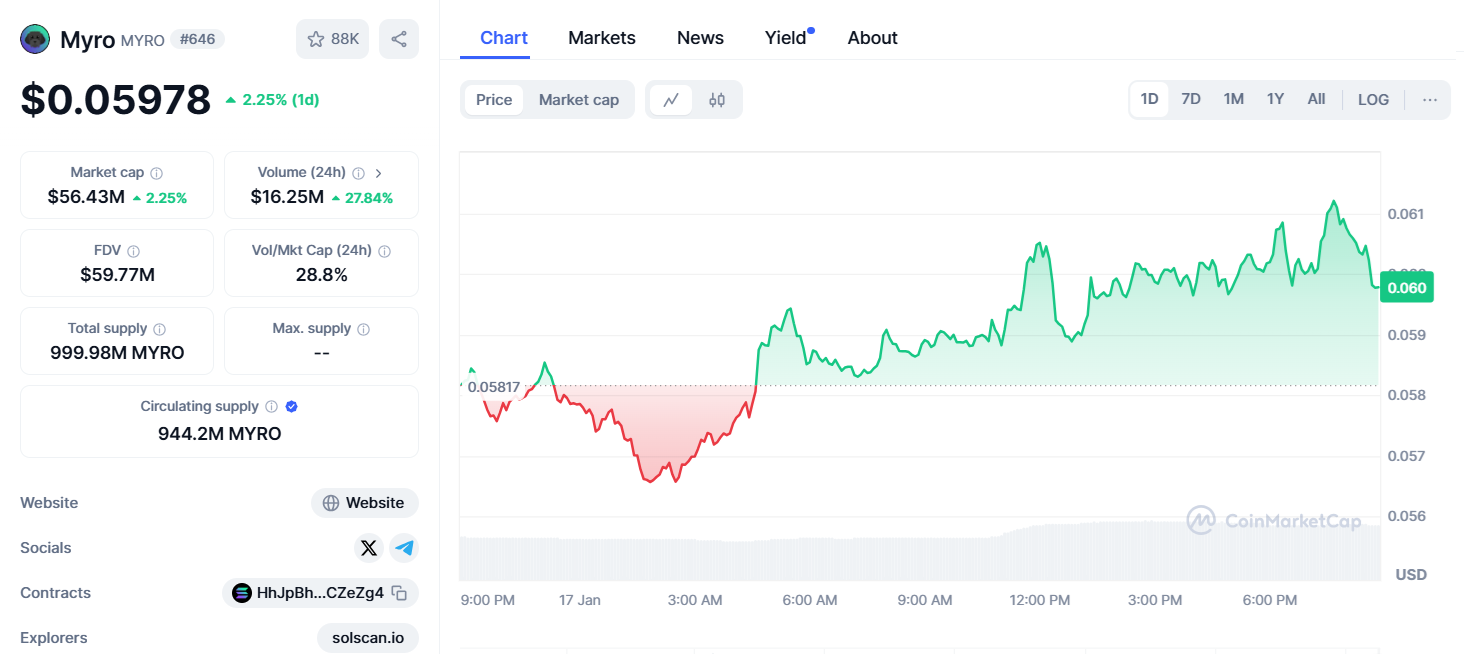Click the 28.8% Vol/Mkt Cap value
The height and width of the screenshot is (654, 1464).
tap(321, 275)
